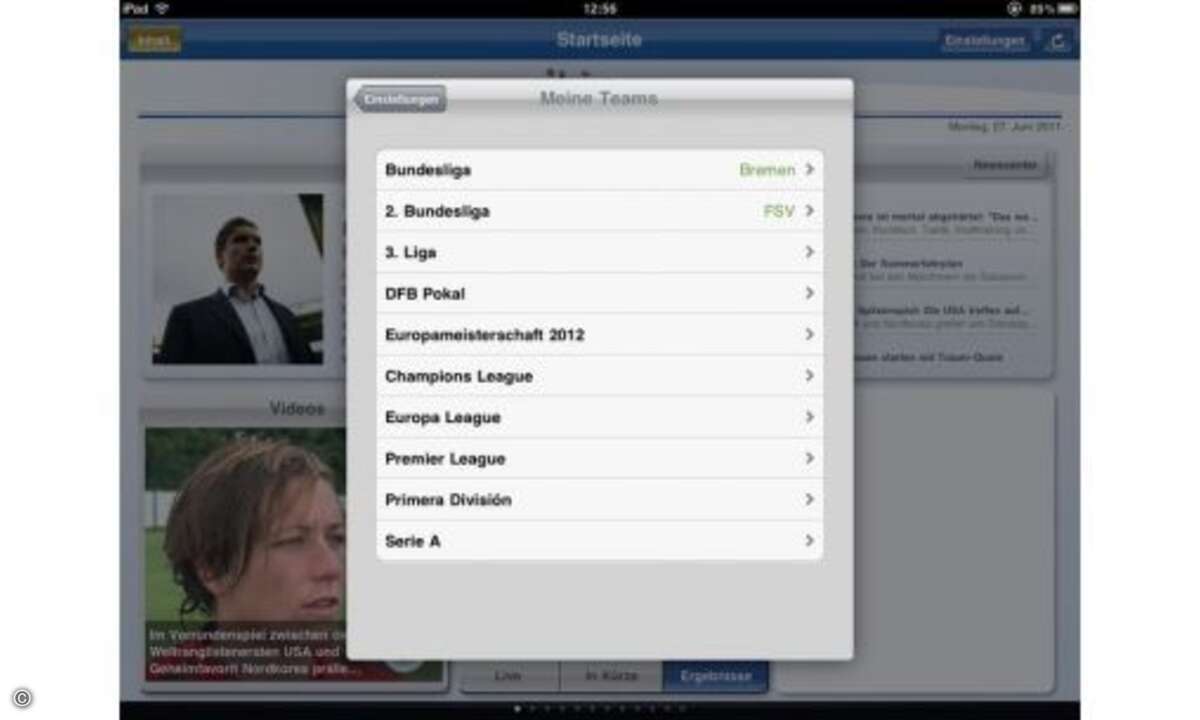Open the Bundesliga team selection row
The height and width of the screenshot is (720, 1200).
600,170
